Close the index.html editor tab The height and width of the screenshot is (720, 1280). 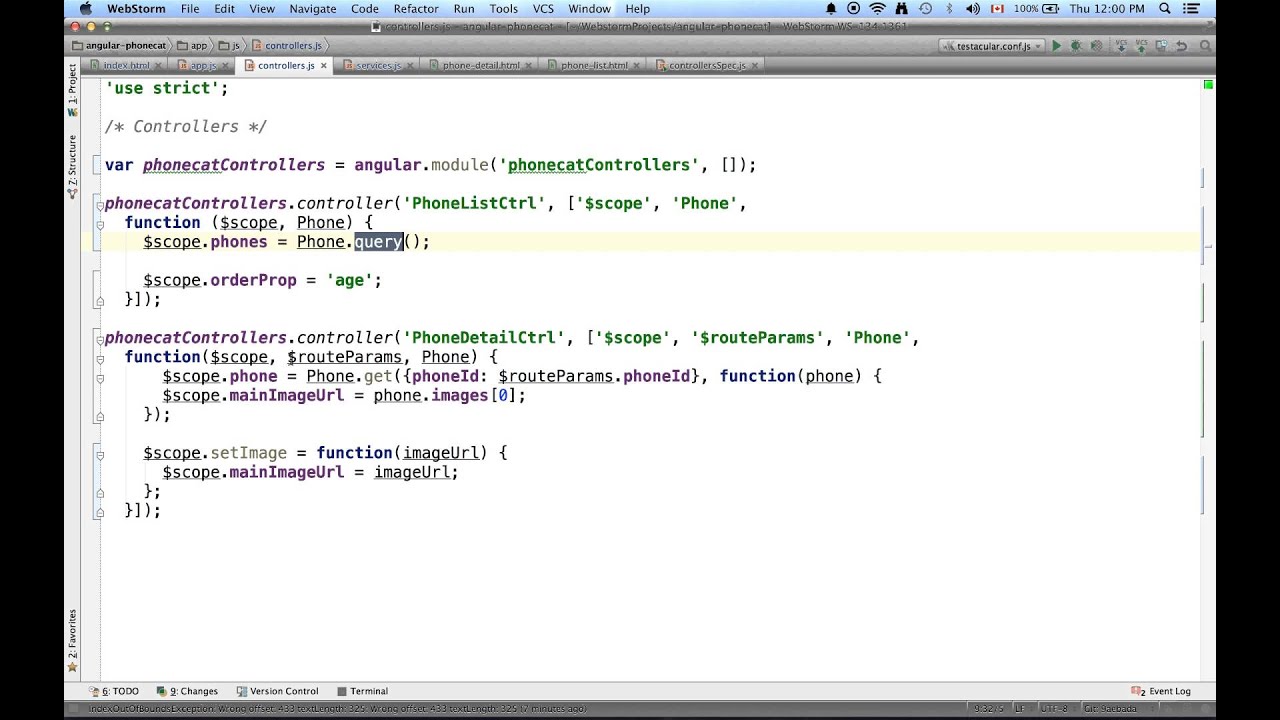tap(158, 66)
